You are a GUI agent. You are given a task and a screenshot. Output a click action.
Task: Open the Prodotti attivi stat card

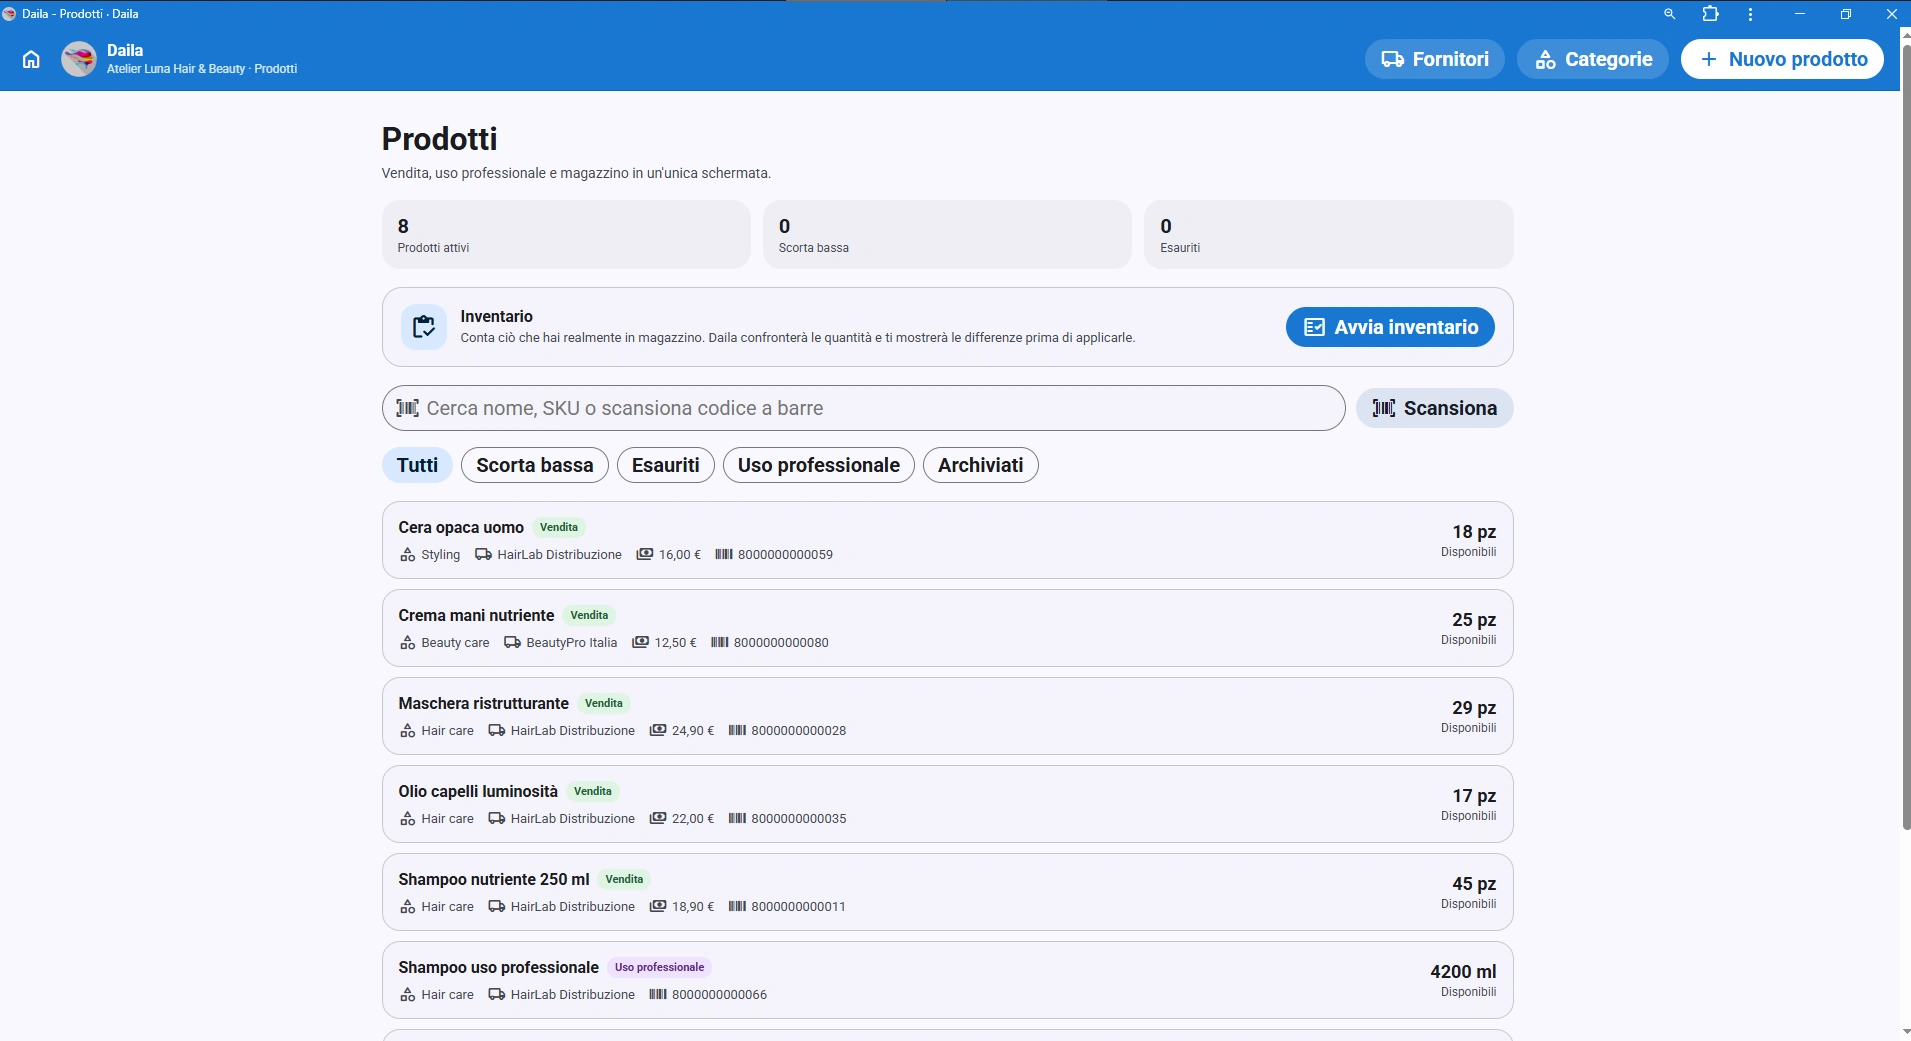click(566, 234)
